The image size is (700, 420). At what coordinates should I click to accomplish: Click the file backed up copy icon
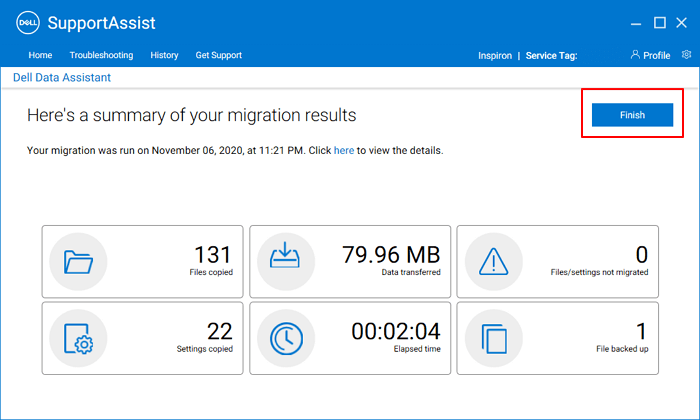pos(494,338)
